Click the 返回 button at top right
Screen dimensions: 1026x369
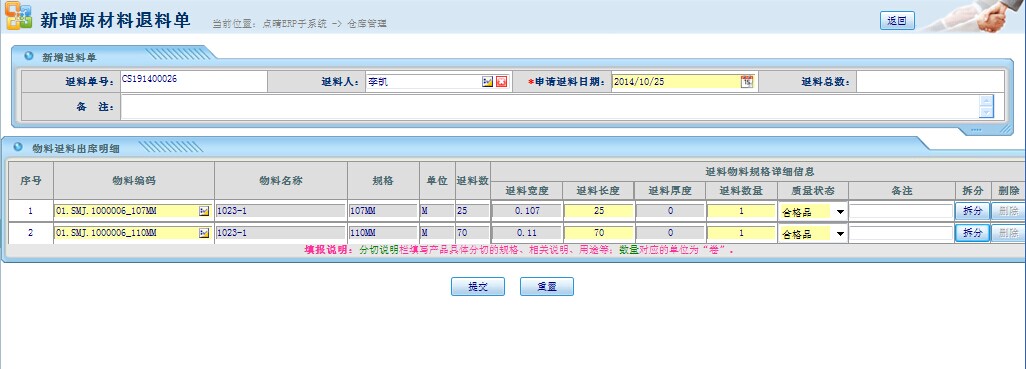click(x=897, y=21)
